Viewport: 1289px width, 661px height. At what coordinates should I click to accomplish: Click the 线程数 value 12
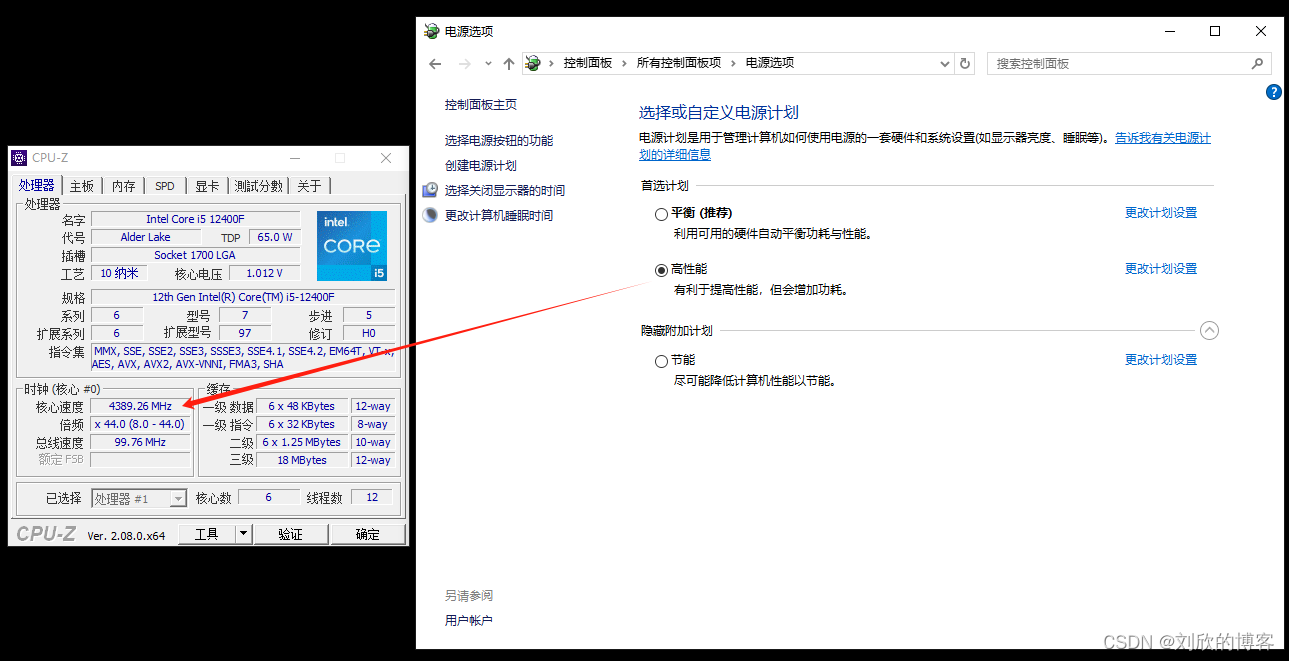point(372,497)
